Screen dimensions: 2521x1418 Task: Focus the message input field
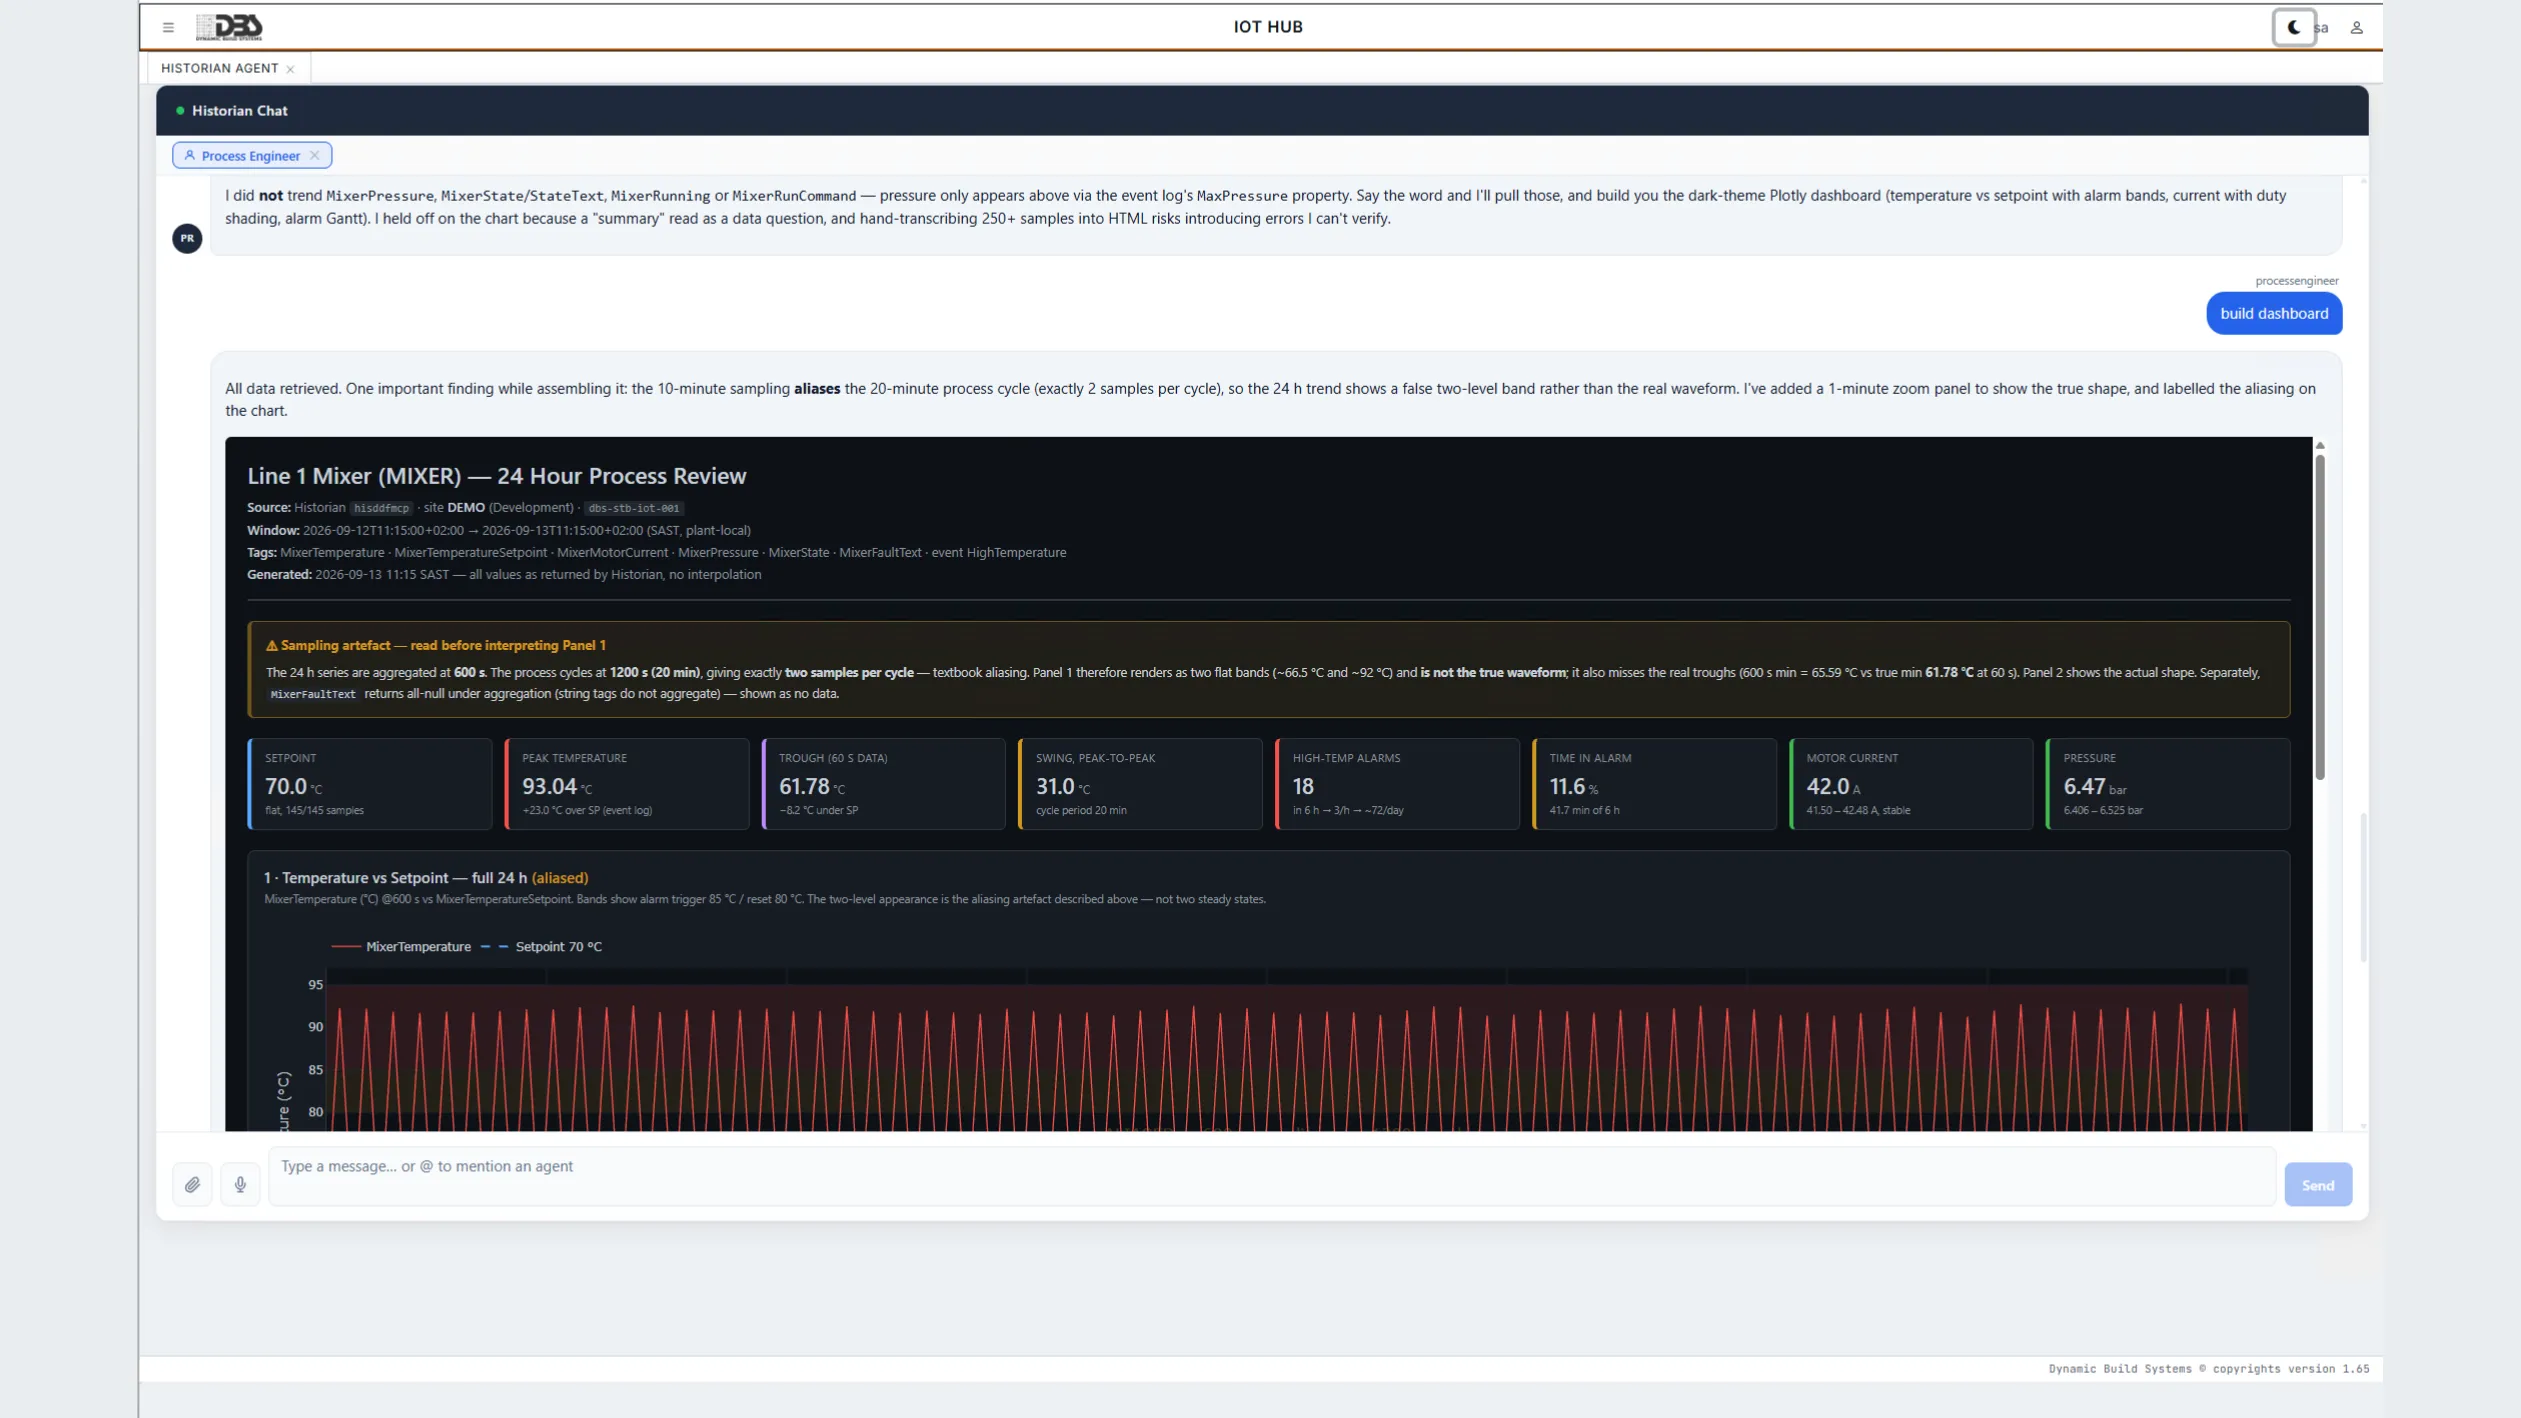(1272, 1176)
